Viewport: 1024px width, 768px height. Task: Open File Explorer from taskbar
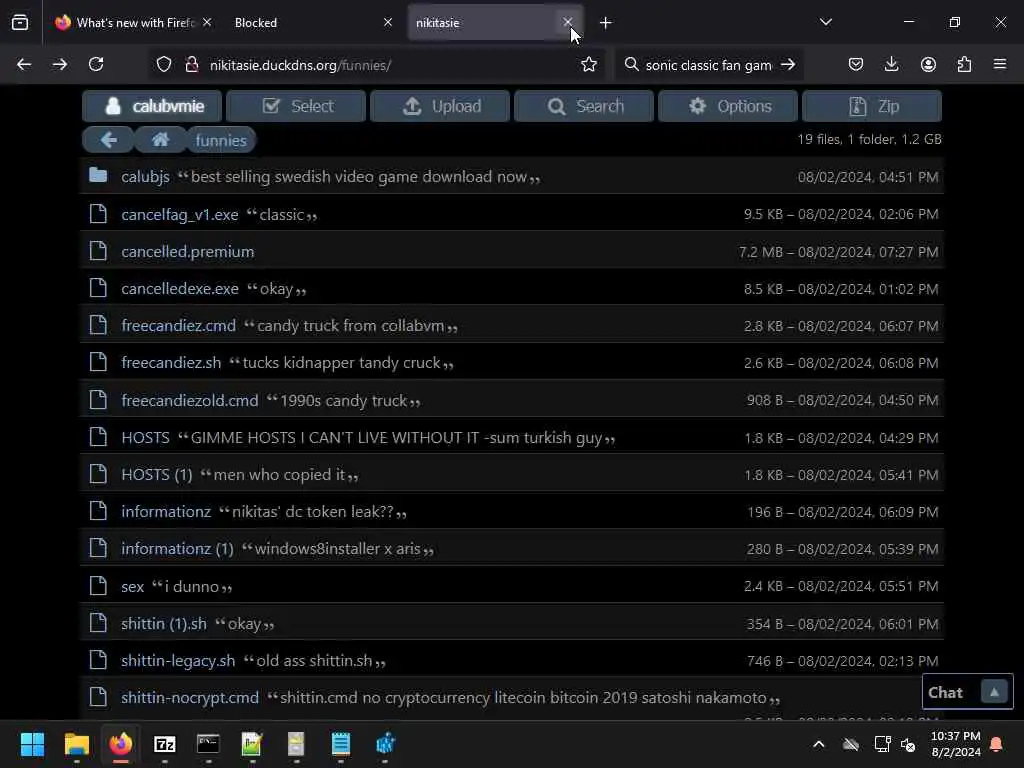(x=76, y=744)
